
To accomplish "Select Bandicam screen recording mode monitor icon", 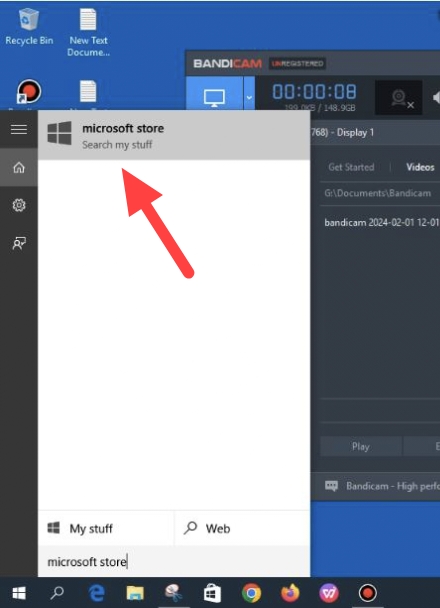I will click(214, 96).
